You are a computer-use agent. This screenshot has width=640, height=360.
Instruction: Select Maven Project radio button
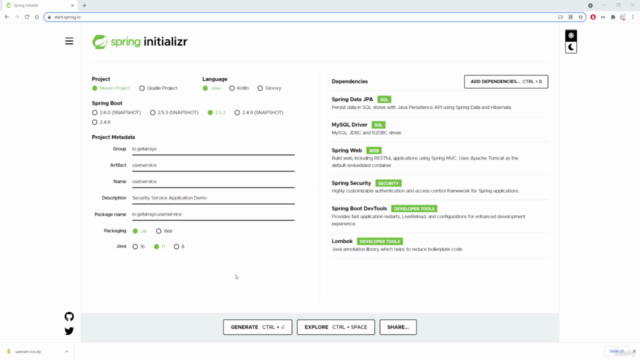(x=95, y=88)
